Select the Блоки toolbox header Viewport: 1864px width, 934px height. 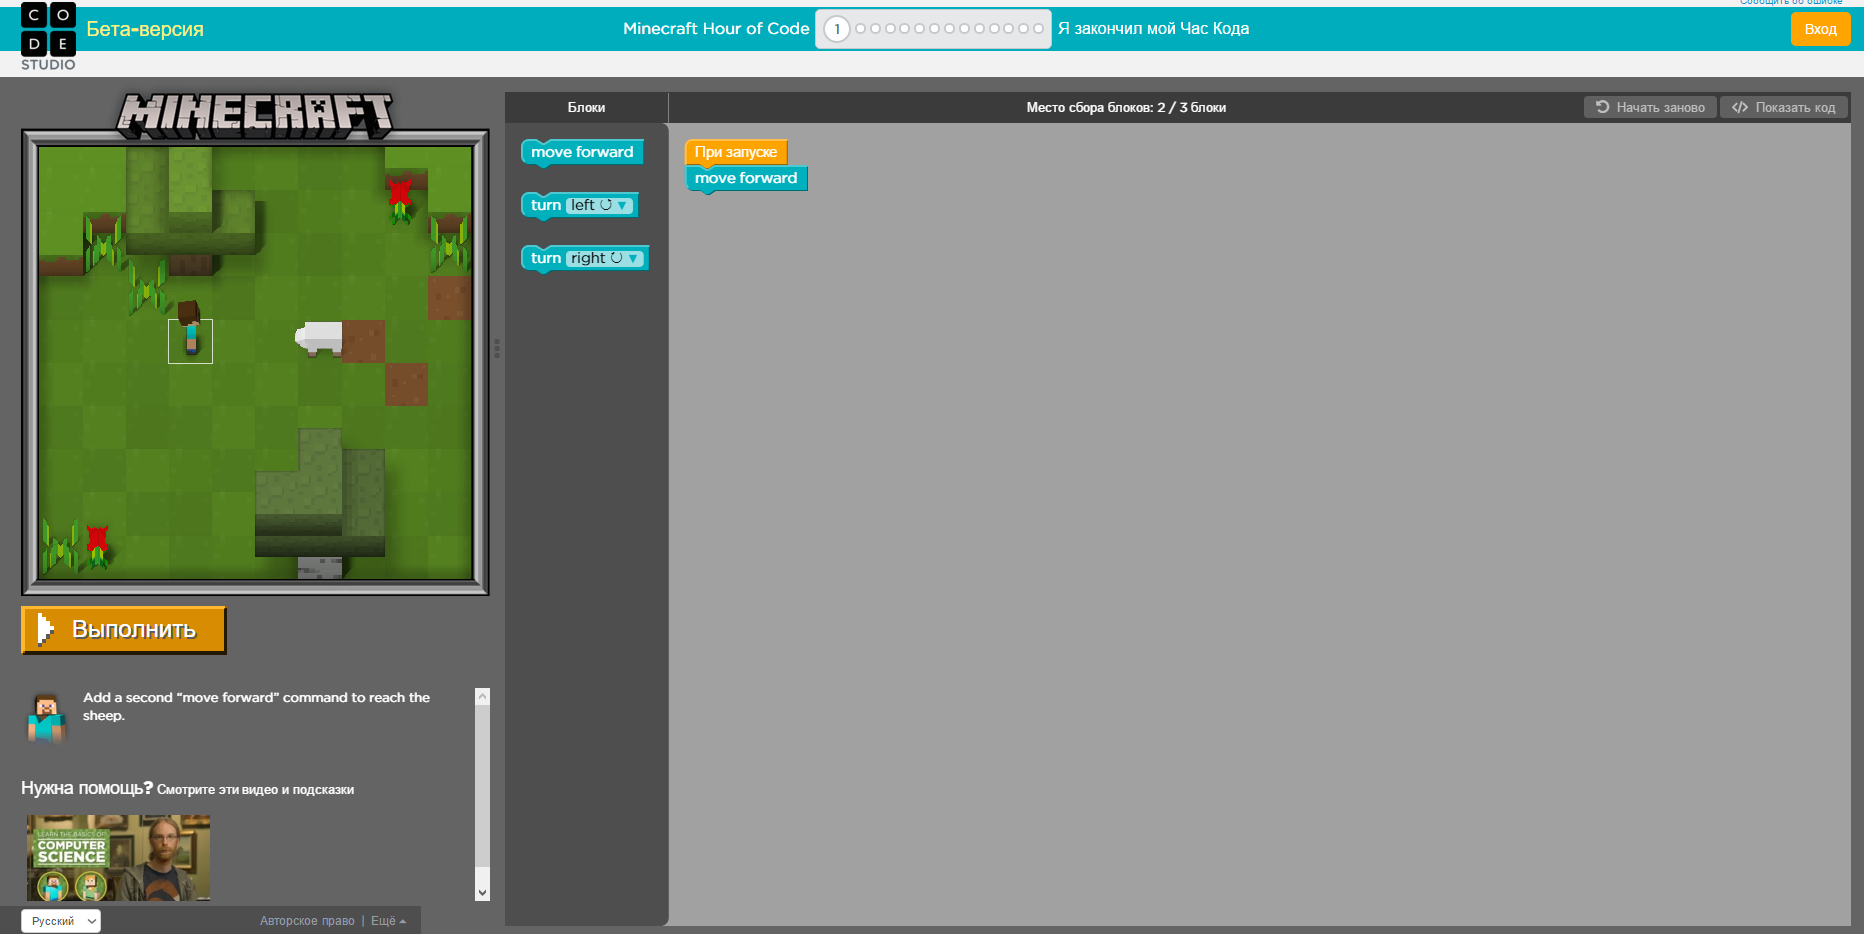click(x=586, y=107)
